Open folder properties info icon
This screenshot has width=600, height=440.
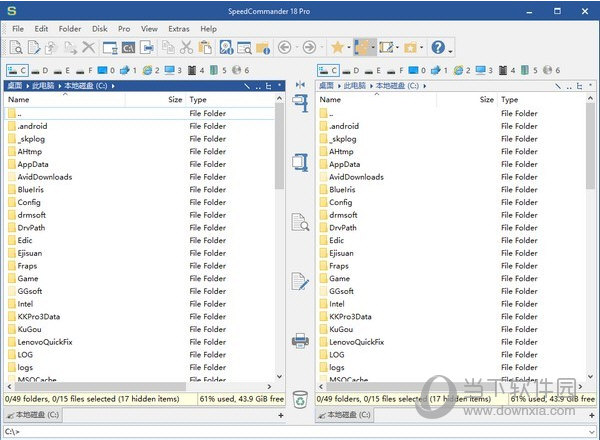[x=263, y=48]
